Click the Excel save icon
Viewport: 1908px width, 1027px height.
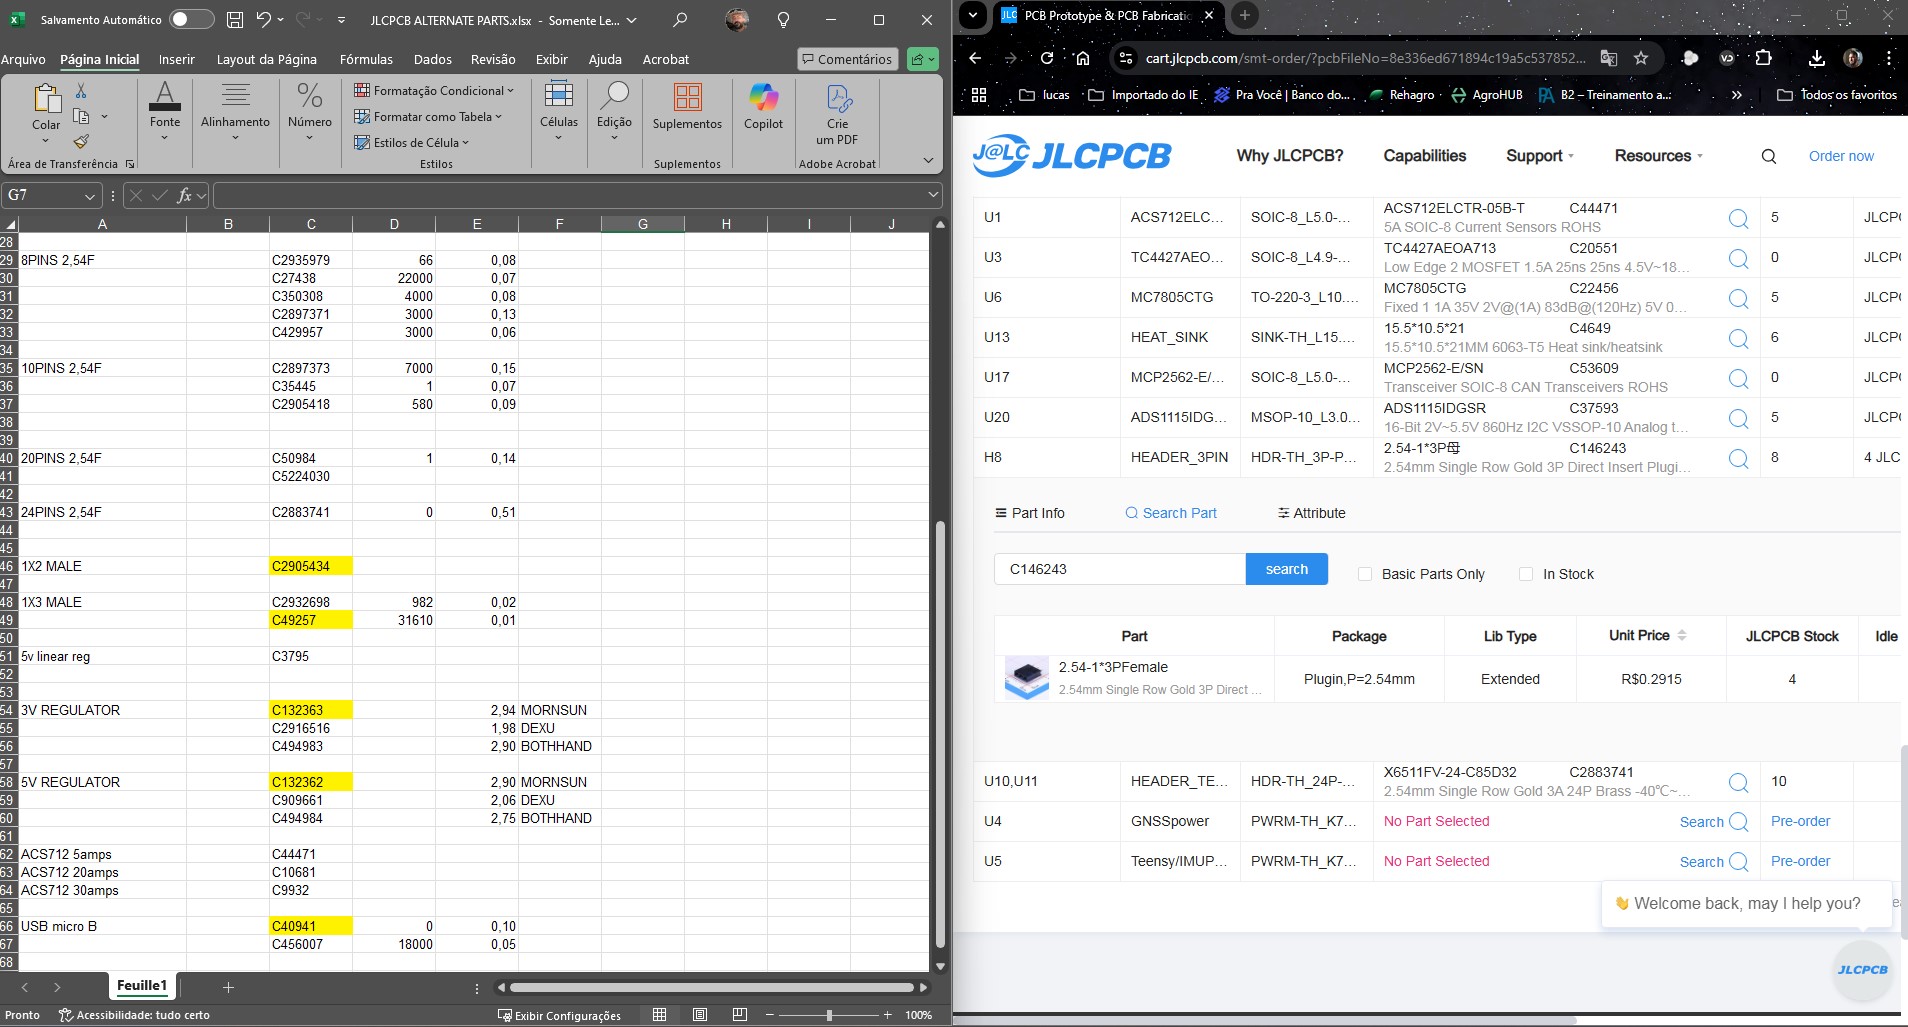pos(235,19)
